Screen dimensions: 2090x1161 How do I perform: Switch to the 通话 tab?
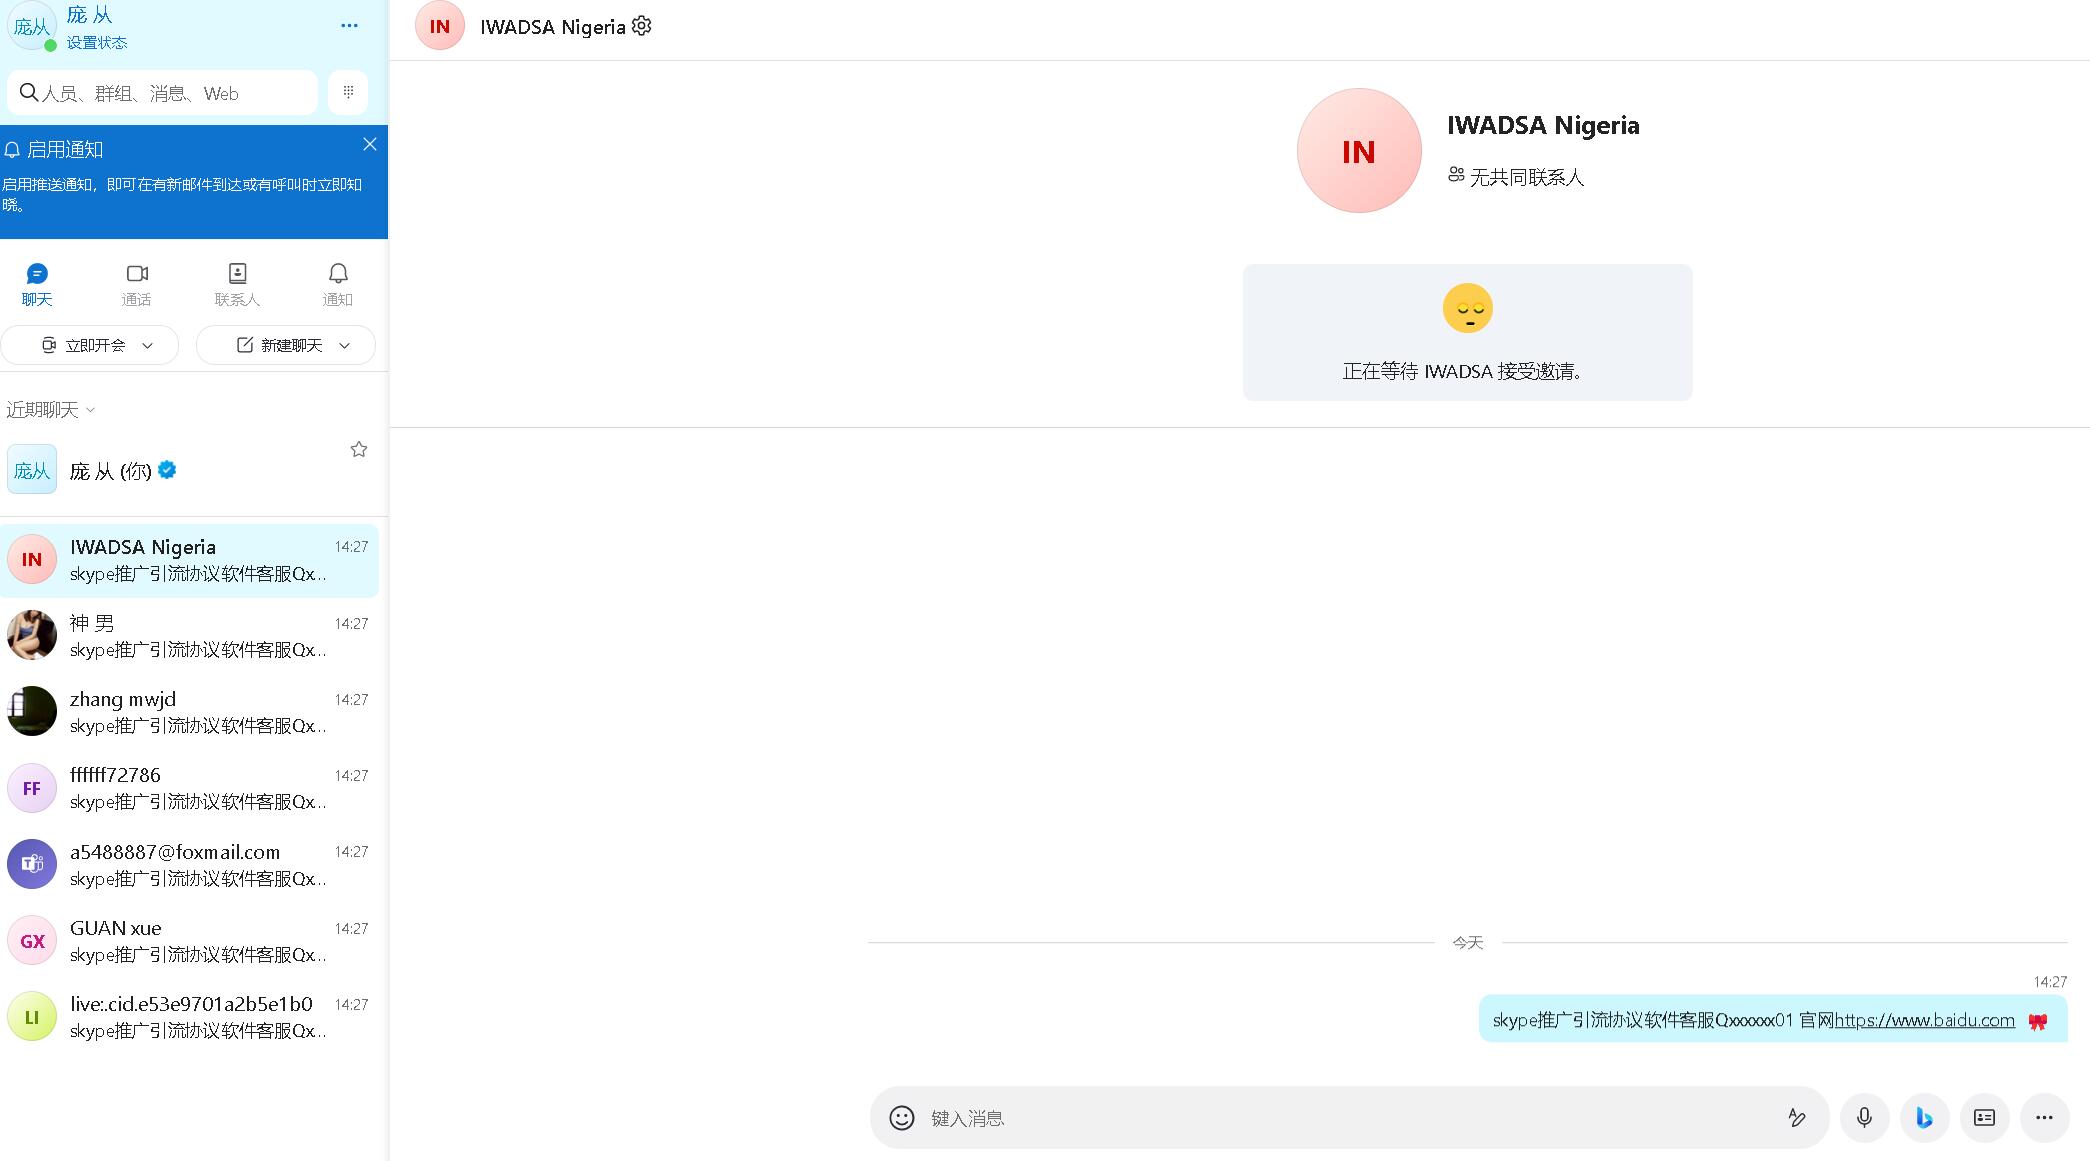click(x=137, y=284)
